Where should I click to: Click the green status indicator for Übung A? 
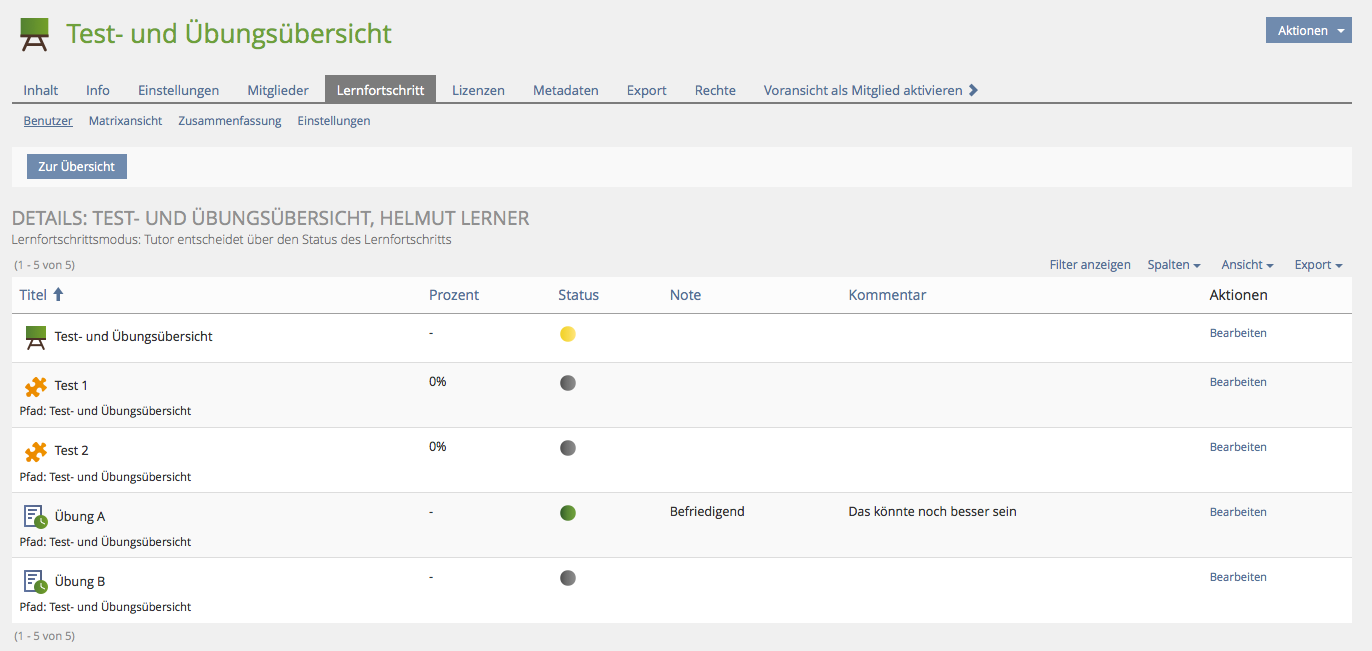tap(568, 513)
